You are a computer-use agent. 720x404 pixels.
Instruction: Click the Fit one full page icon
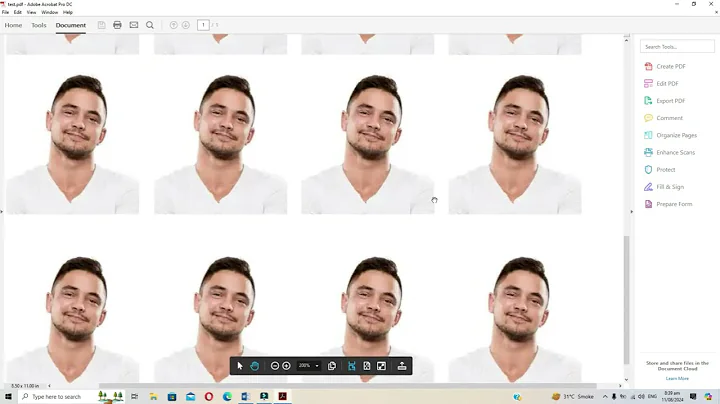(x=366, y=366)
